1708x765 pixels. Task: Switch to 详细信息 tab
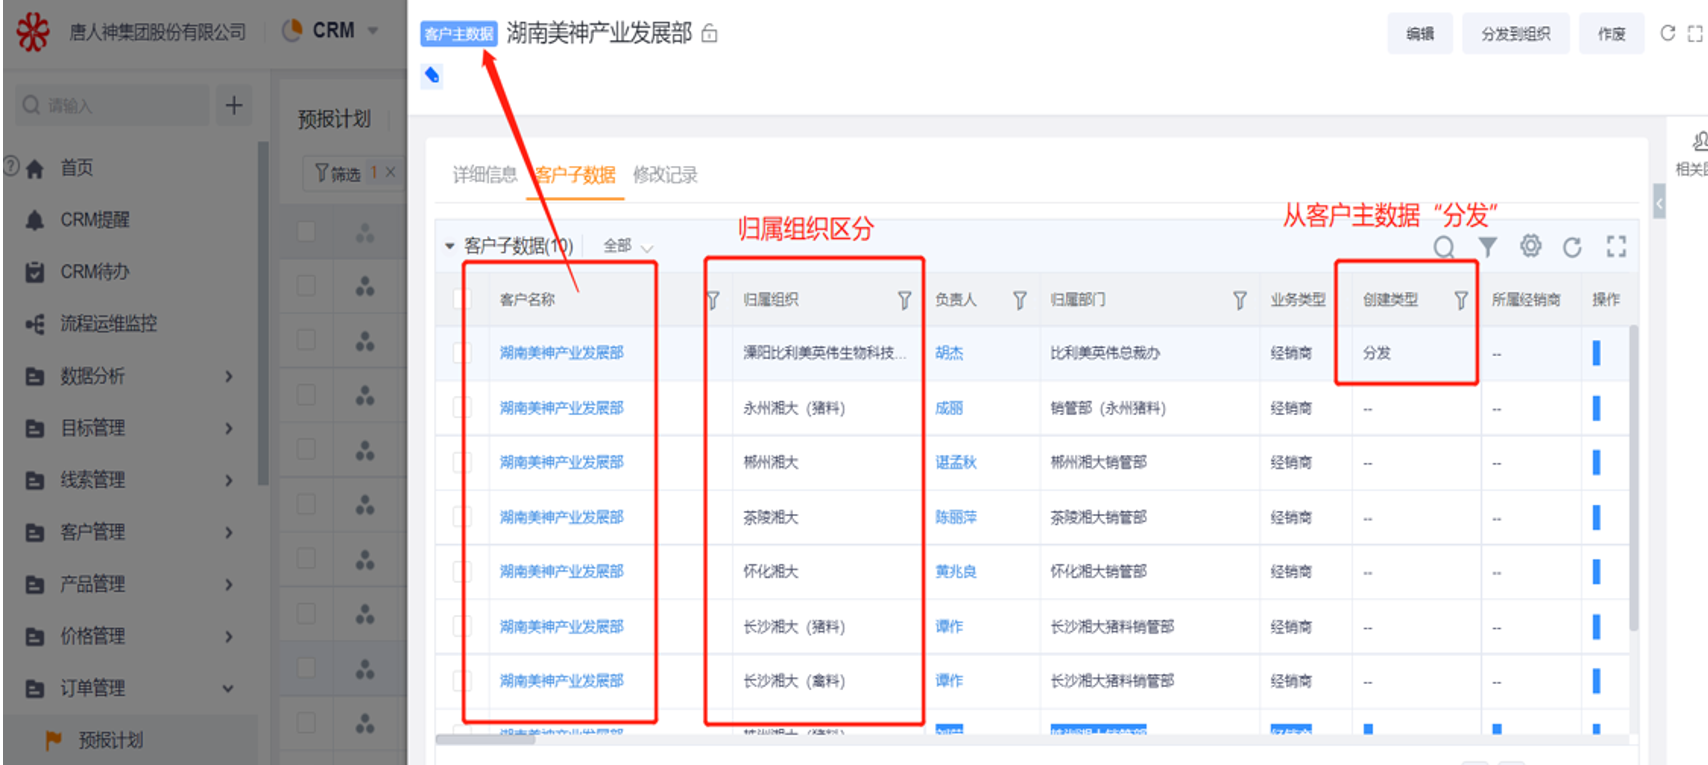coord(484,175)
